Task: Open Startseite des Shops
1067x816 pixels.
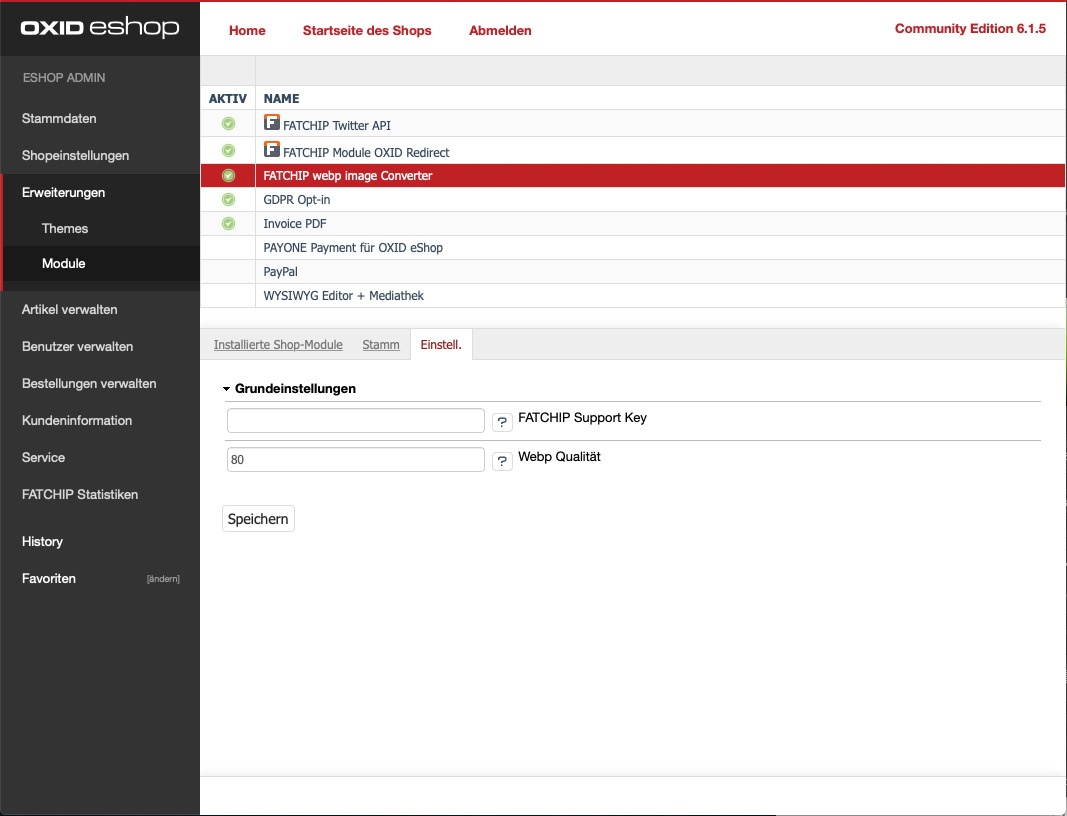Action: pyautogui.click(x=367, y=30)
